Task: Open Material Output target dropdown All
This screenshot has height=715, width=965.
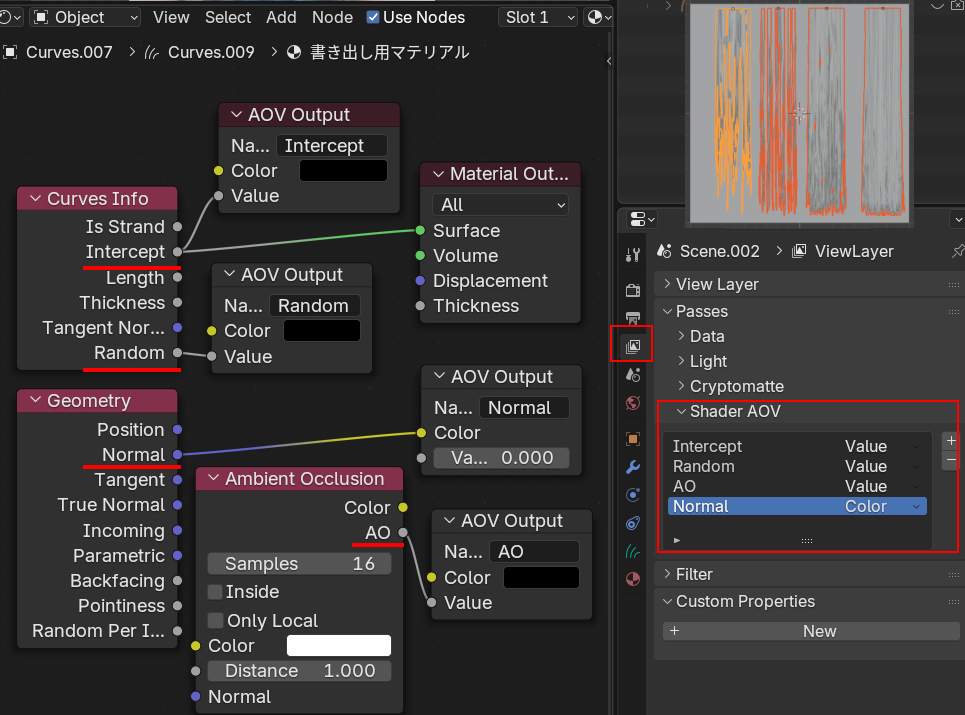Action: click(x=500, y=204)
